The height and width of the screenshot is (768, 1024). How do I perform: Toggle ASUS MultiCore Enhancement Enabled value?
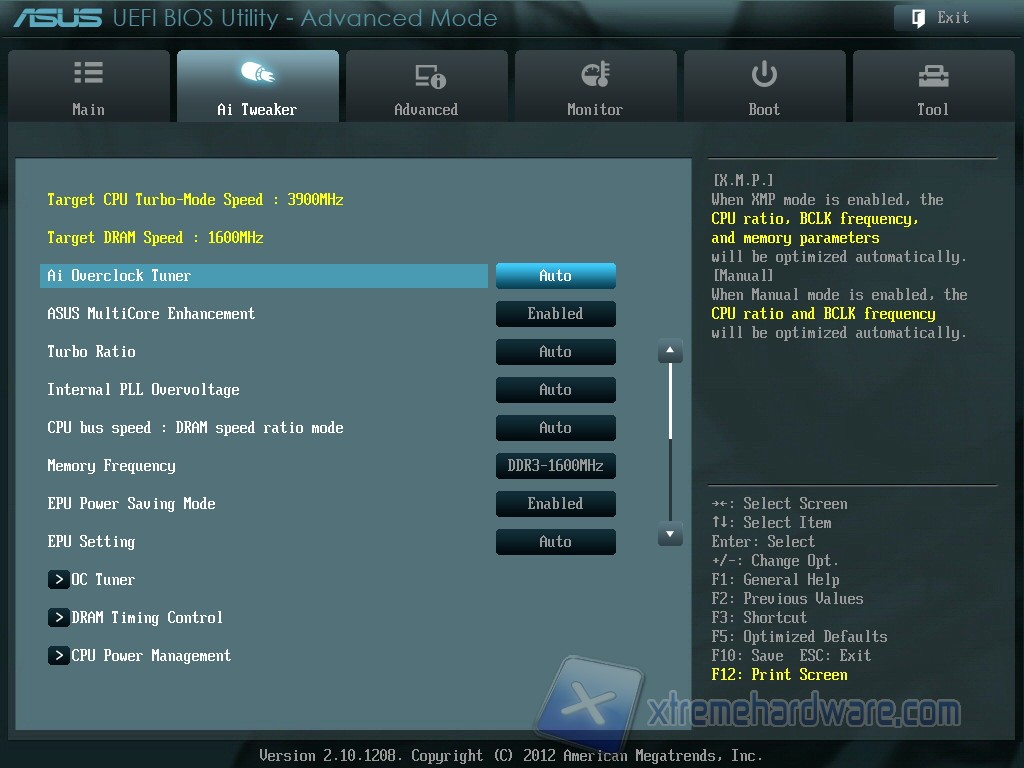click(x=555, y=314)
